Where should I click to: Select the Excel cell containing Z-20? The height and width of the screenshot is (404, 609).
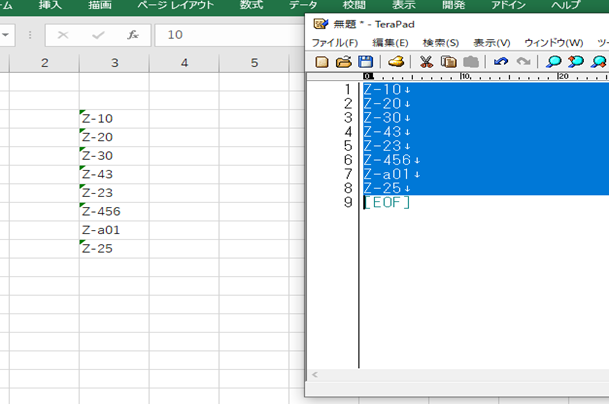pyautogui.click(x=114, y=137)
